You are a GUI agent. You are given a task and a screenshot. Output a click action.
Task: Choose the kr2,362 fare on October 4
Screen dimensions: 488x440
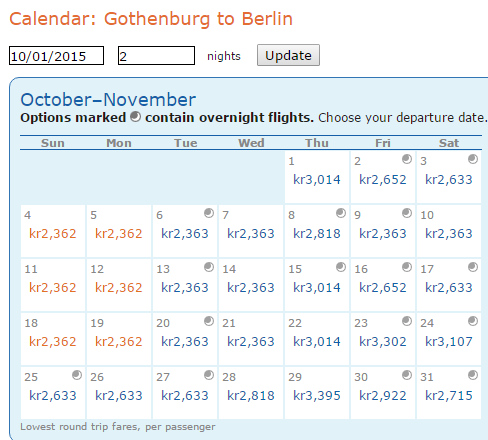coord(53,234)
